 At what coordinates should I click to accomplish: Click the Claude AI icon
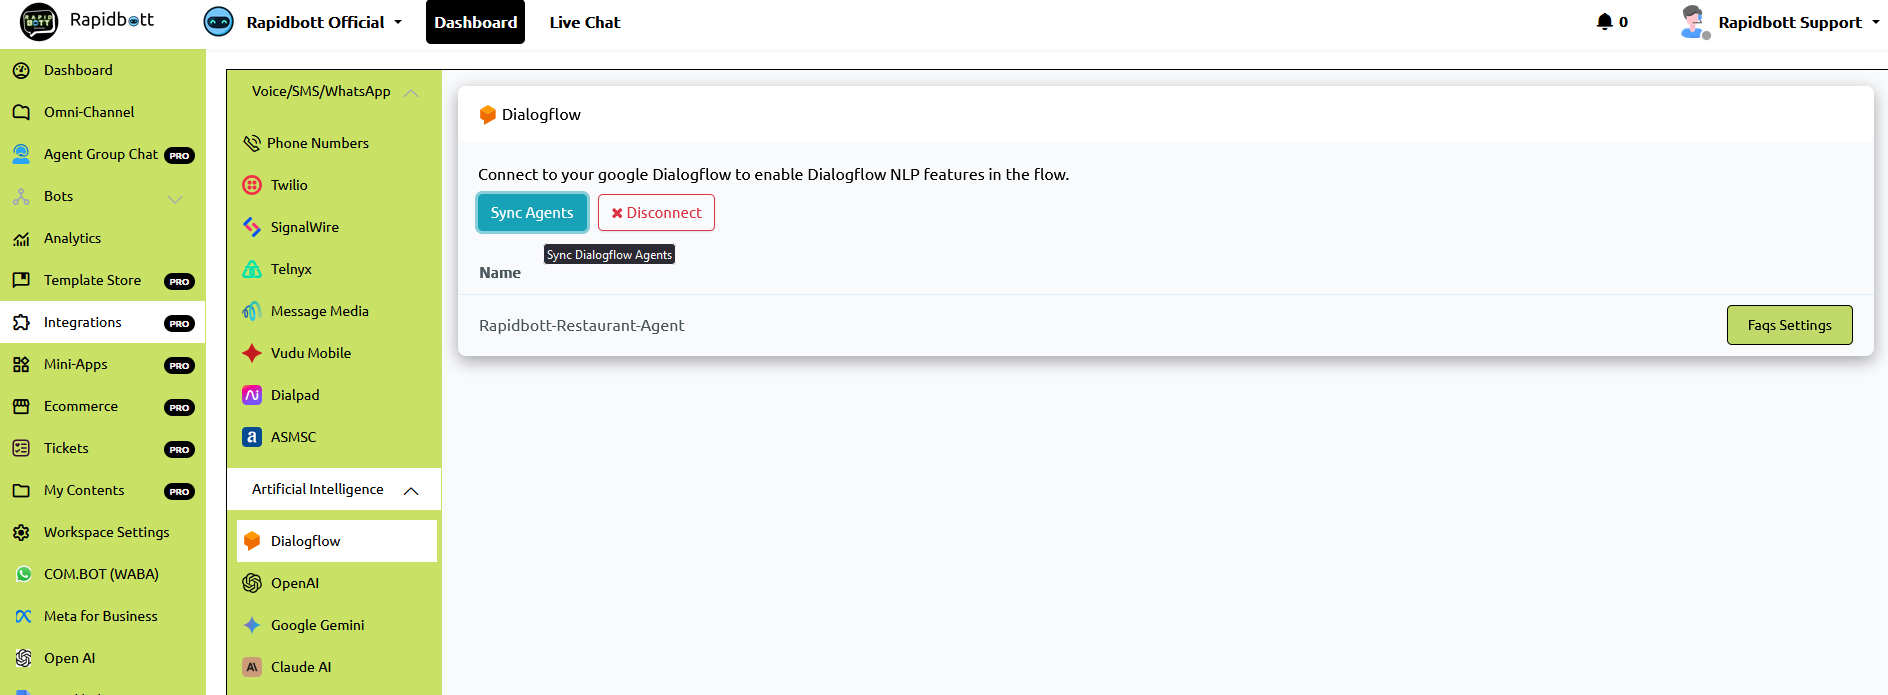tap(252, 667)
